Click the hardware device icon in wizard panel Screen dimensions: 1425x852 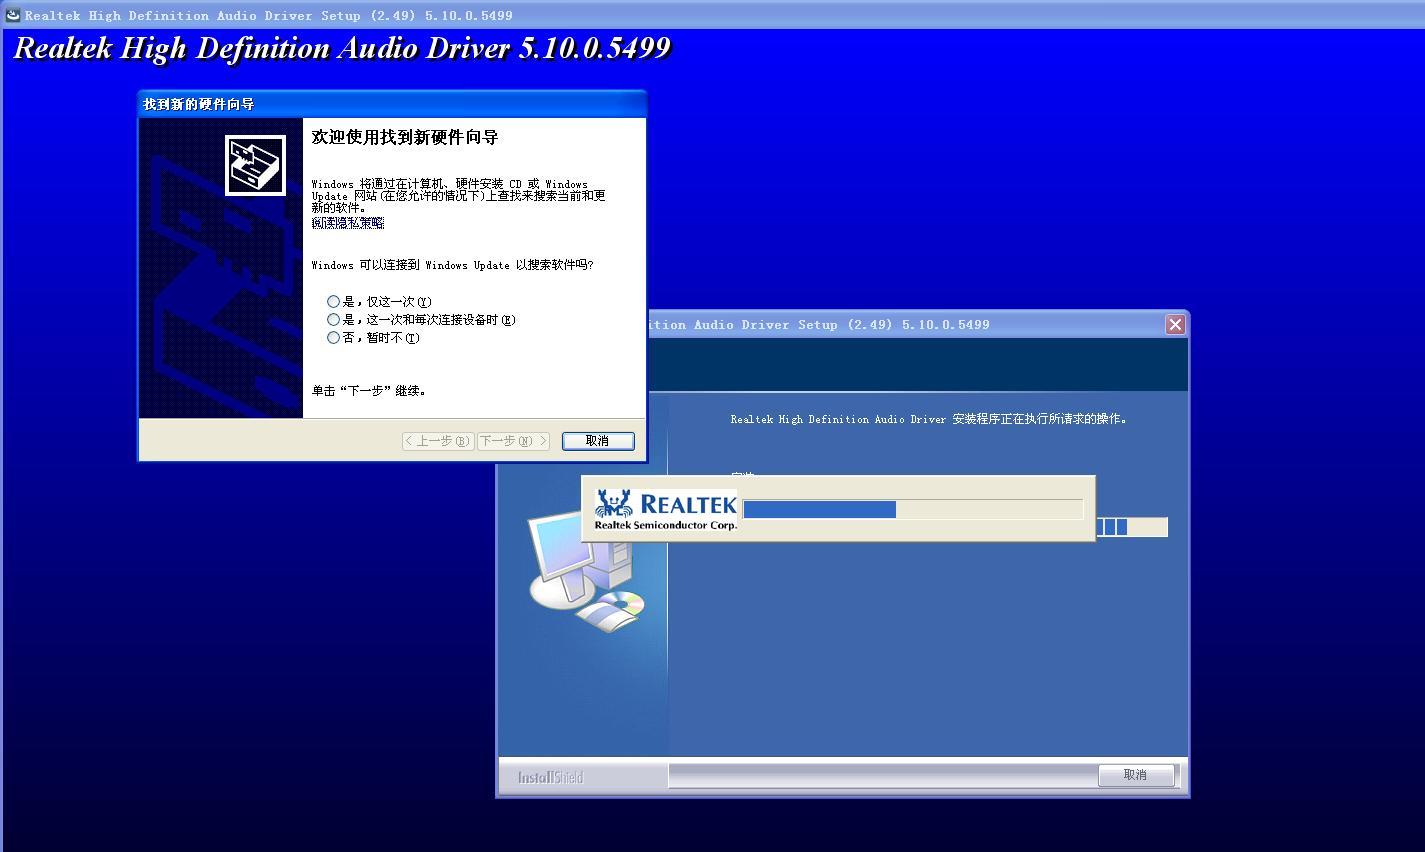pyautogui.click(x=255, y=163)
